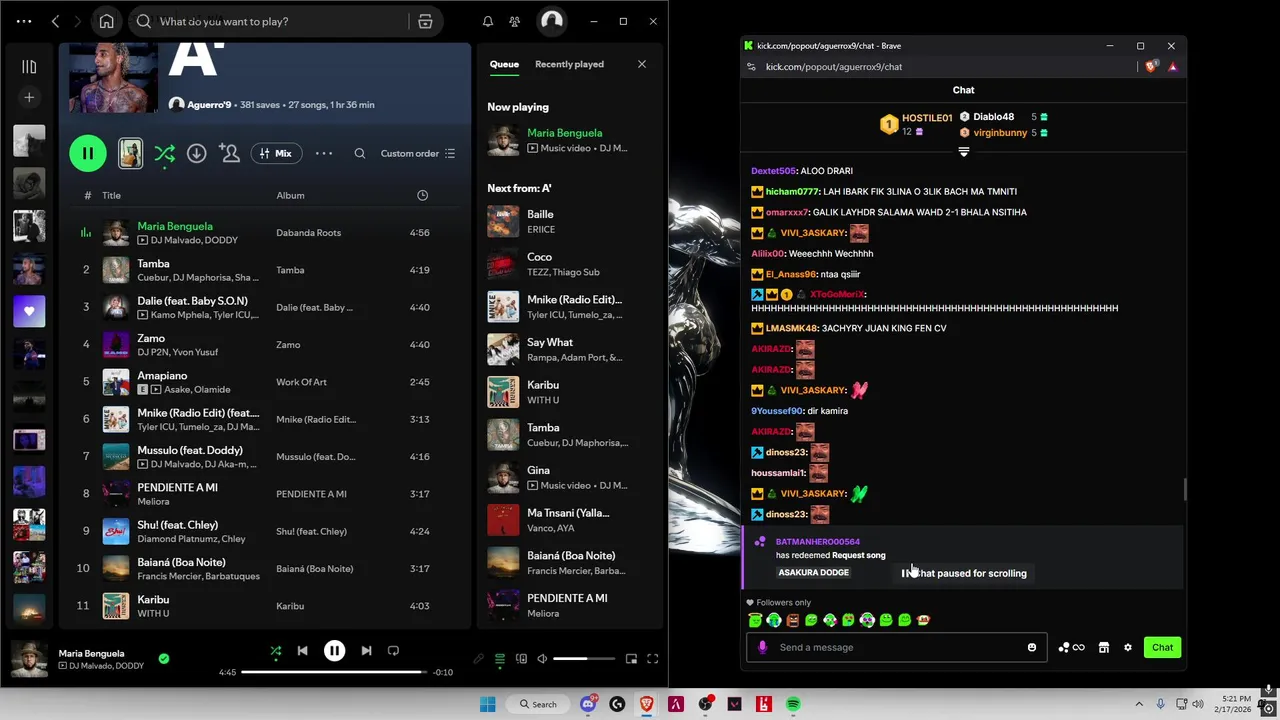The height and width of the screenshot is (720, 1280).
Task: Click Send a message input in Kick chat
Action: pos(896,647)
